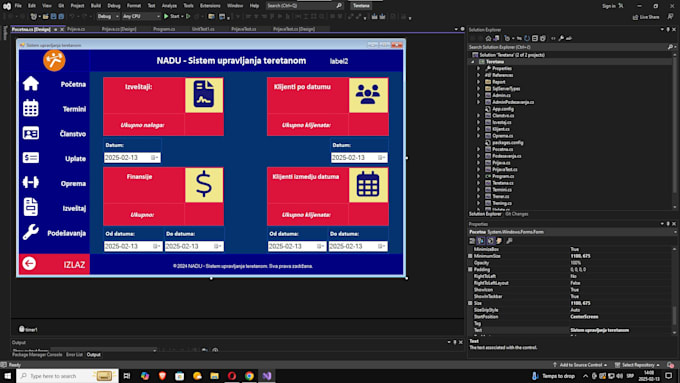Switch to the Program.cs tab

pyautogui.click(x=164, y=29)
